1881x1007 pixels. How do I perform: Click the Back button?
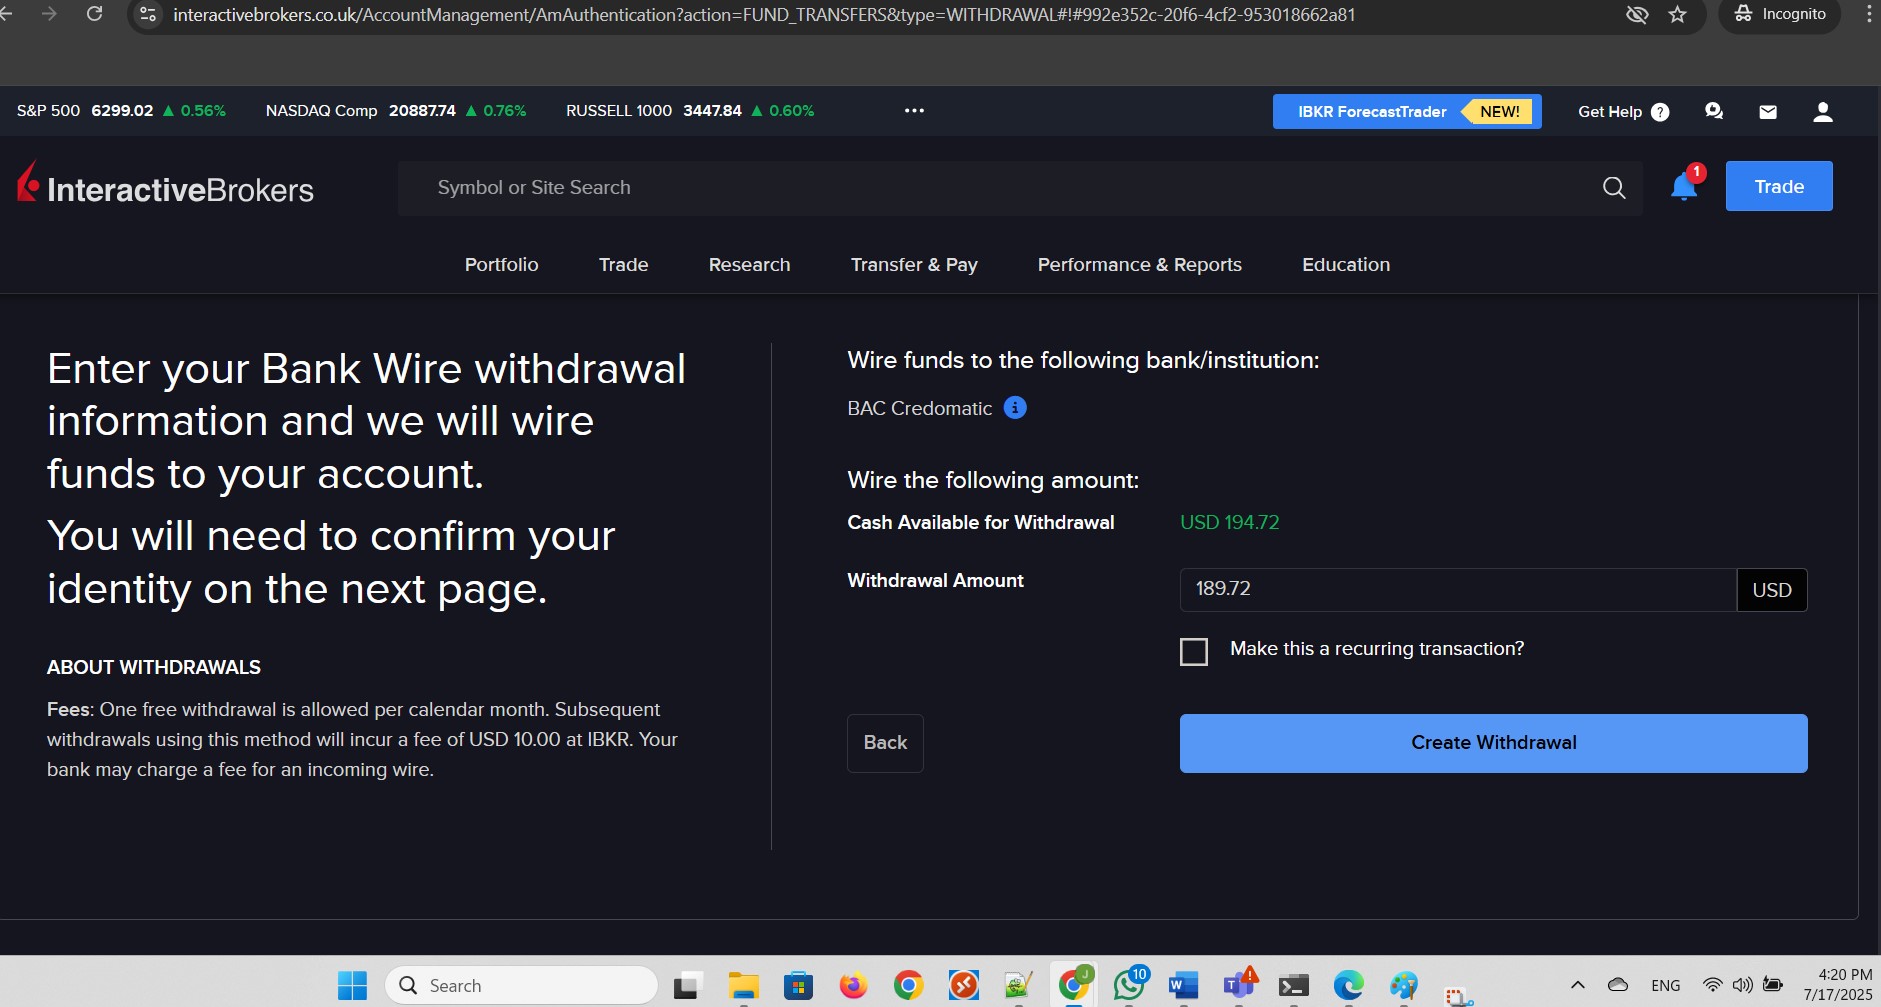pyautogui.click(x=885, y=743)
